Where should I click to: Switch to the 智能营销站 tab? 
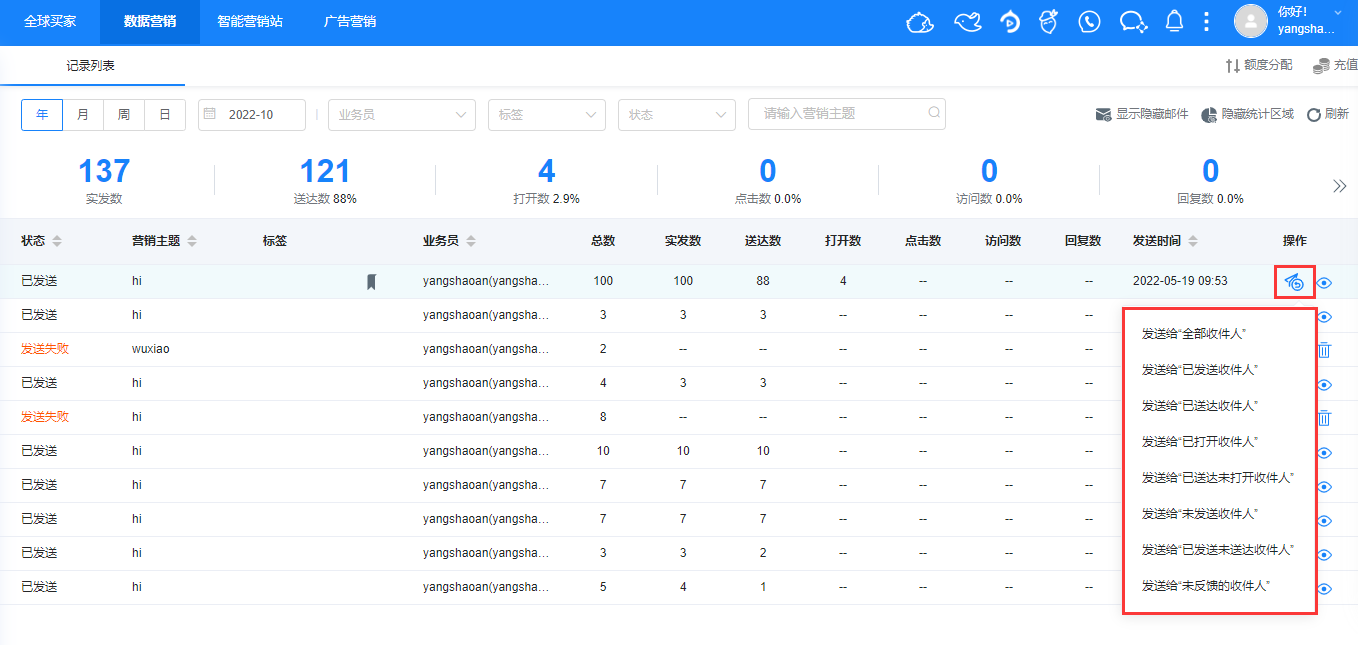coord(250,21)
